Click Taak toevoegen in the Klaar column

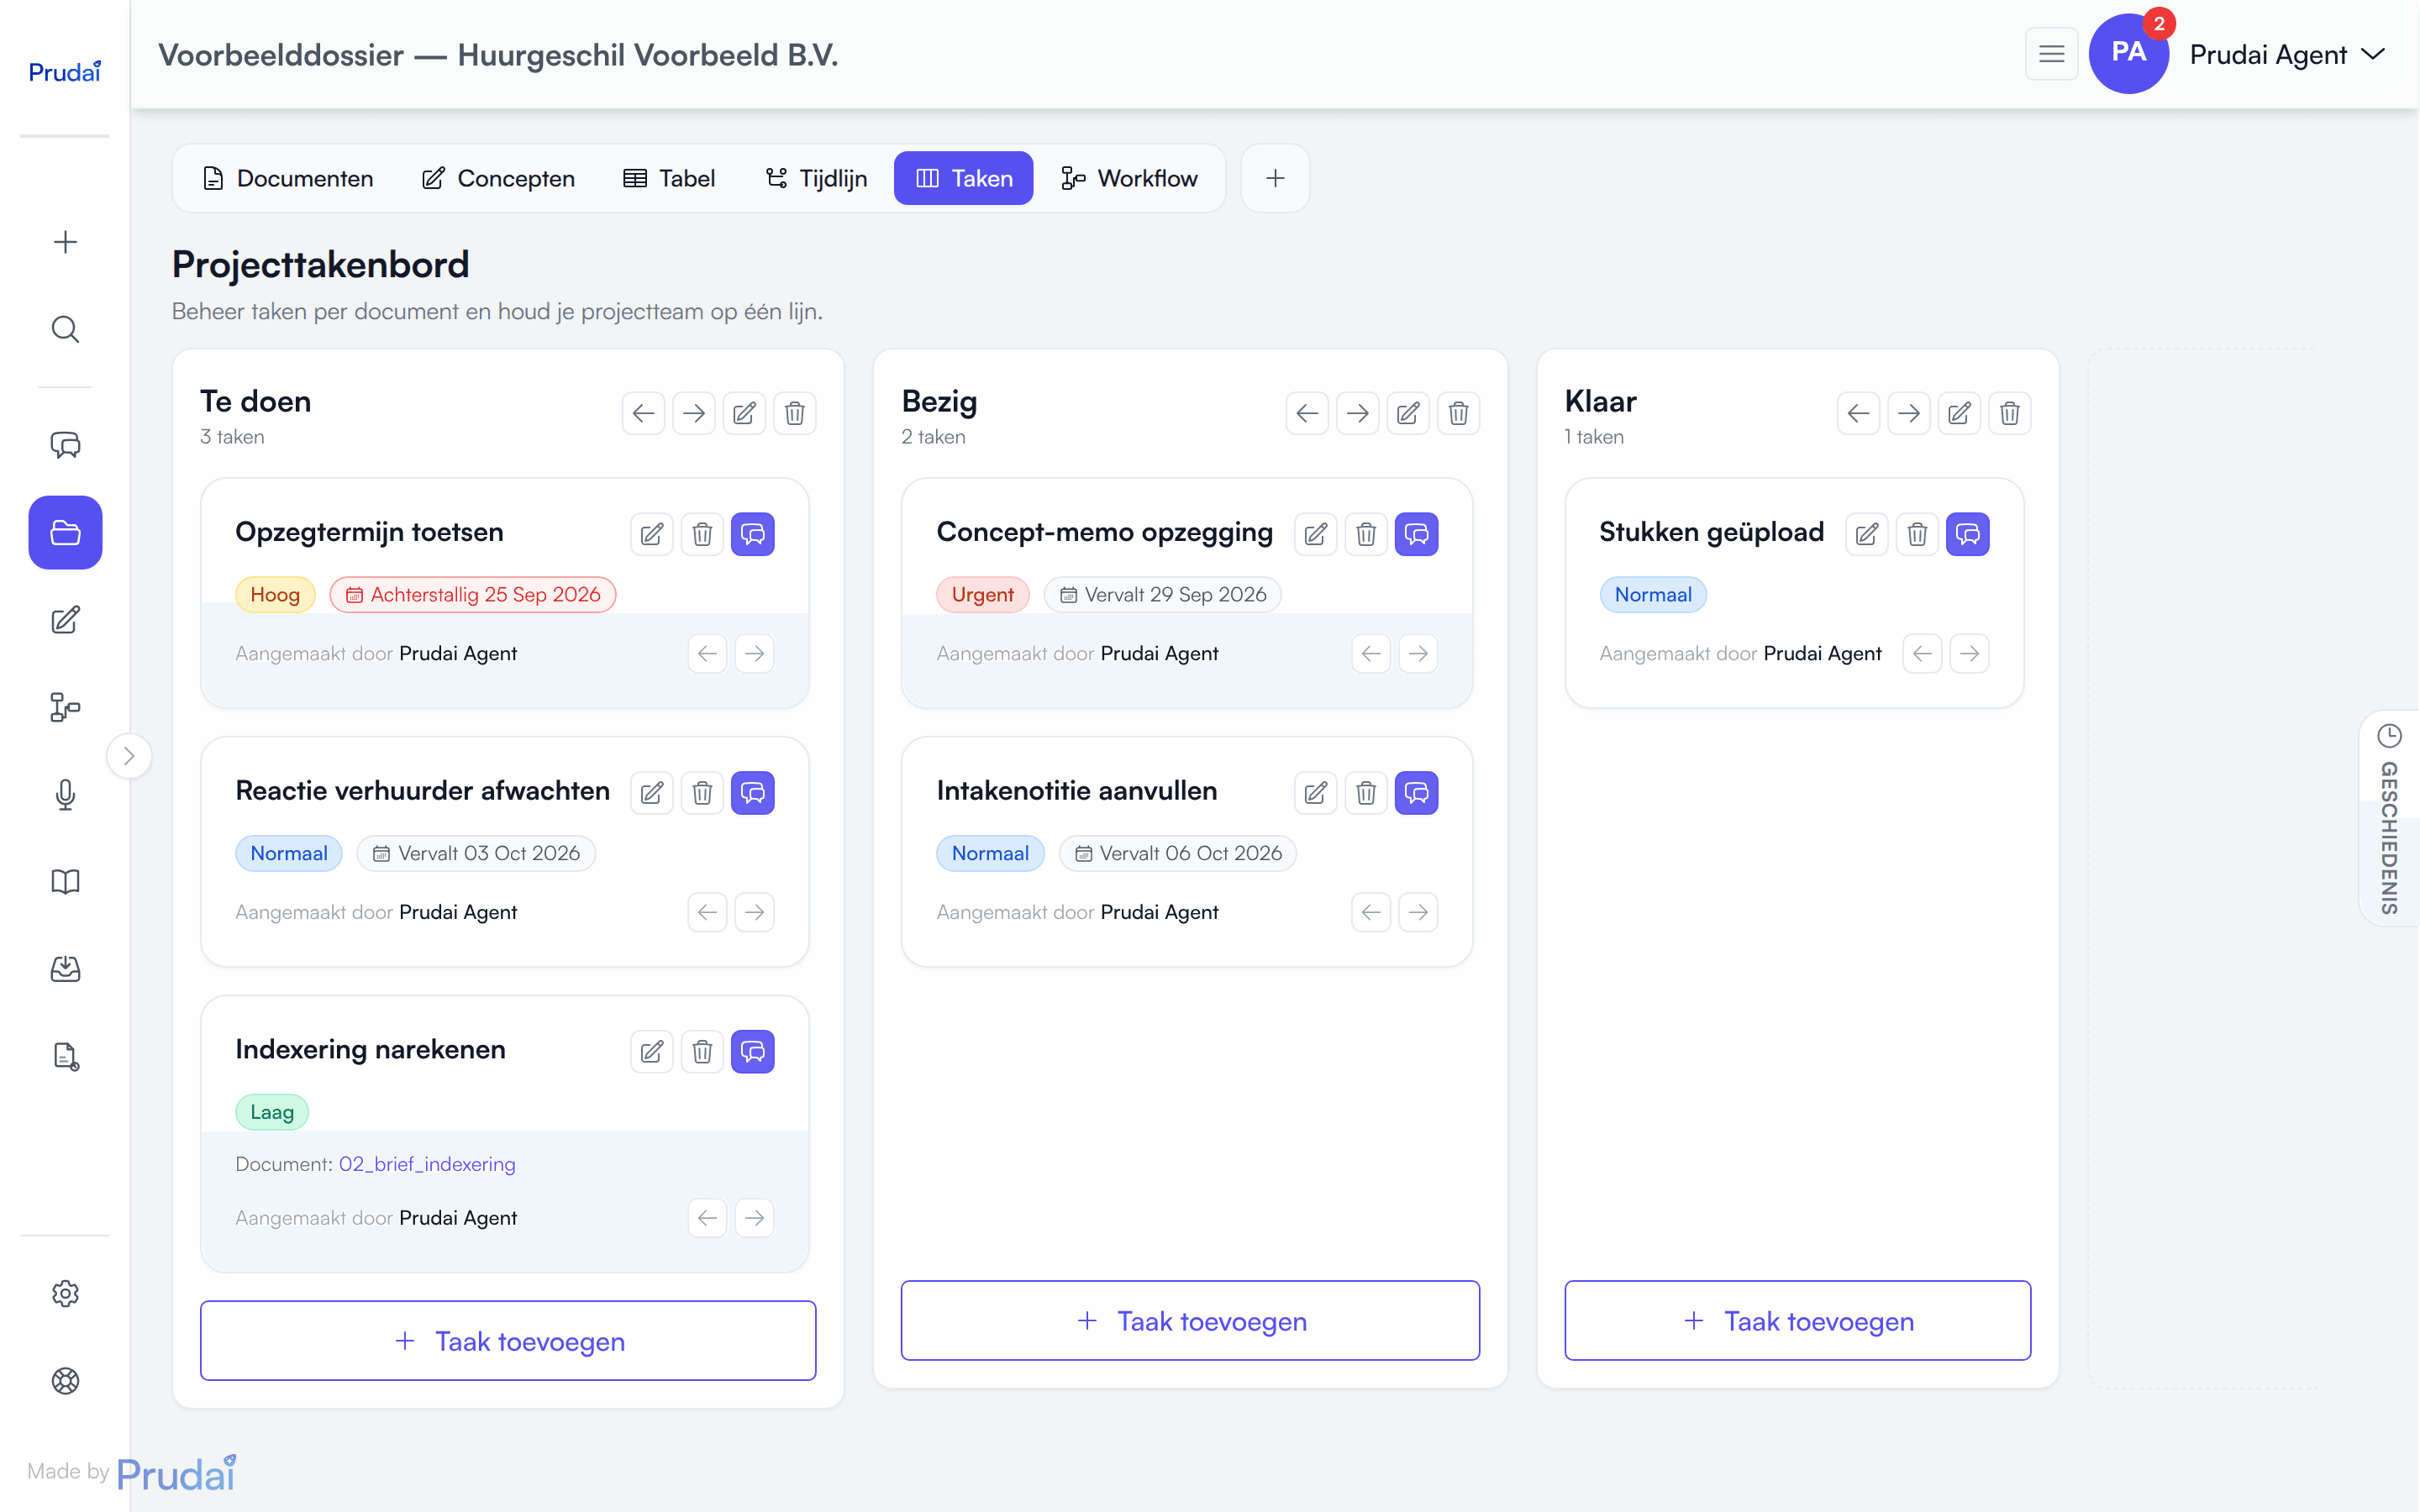pos(1797,1321)
